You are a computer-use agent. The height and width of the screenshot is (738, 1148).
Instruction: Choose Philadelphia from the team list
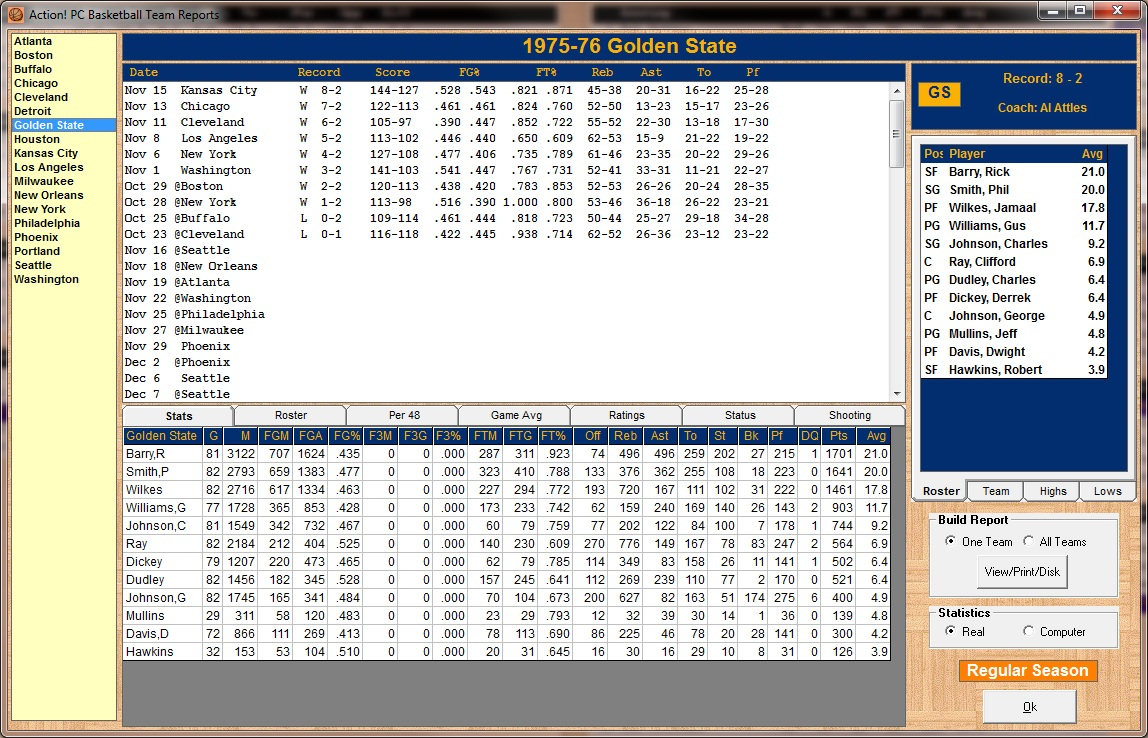coord(47,223)
